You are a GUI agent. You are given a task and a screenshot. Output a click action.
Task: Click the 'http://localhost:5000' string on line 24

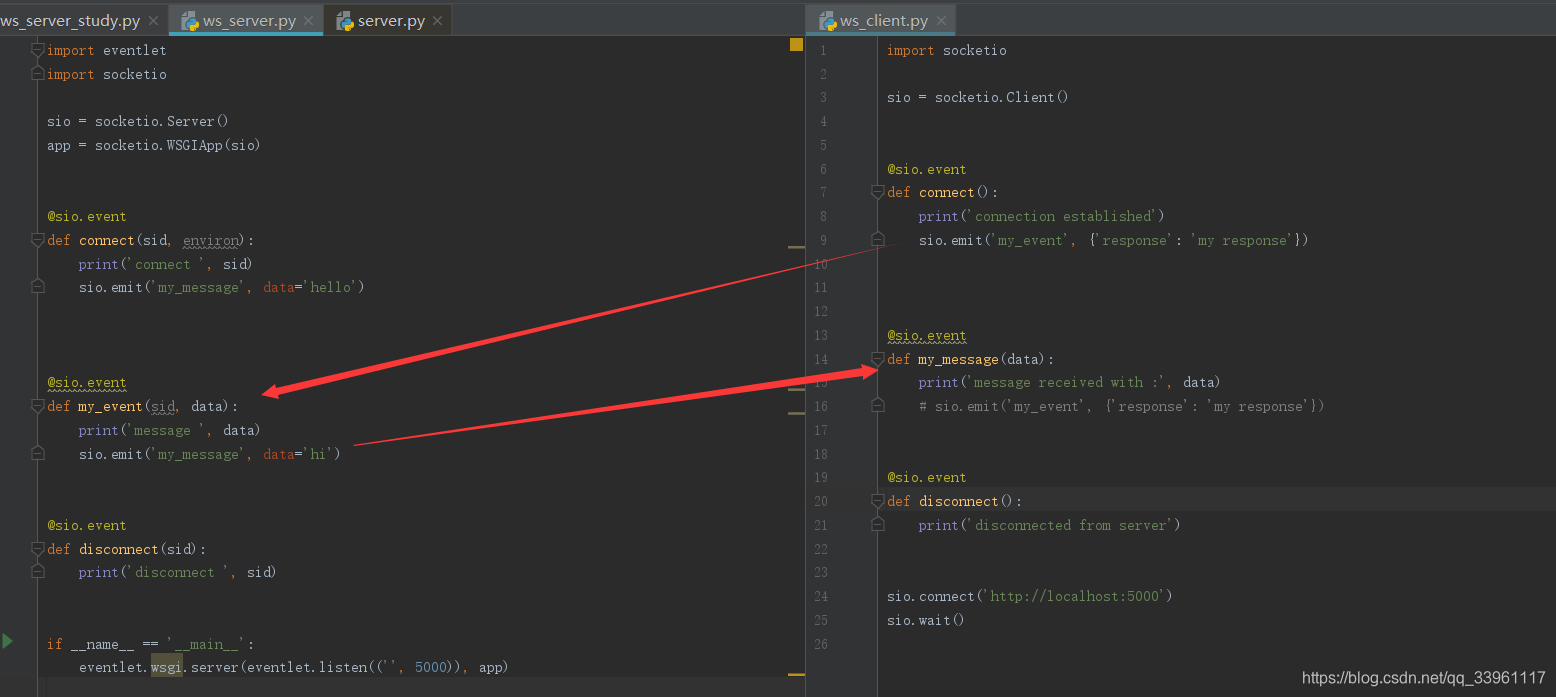coord(1076,596)
